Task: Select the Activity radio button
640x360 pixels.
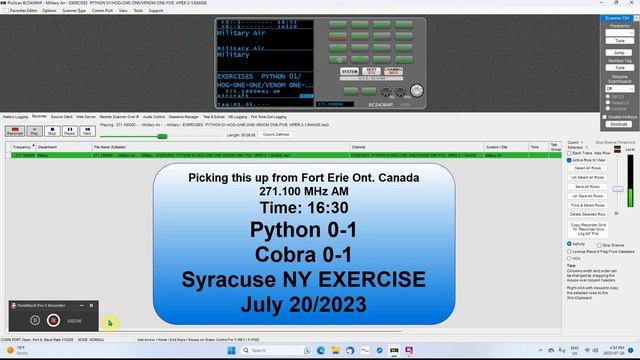Action: click(x=569, y=244)
